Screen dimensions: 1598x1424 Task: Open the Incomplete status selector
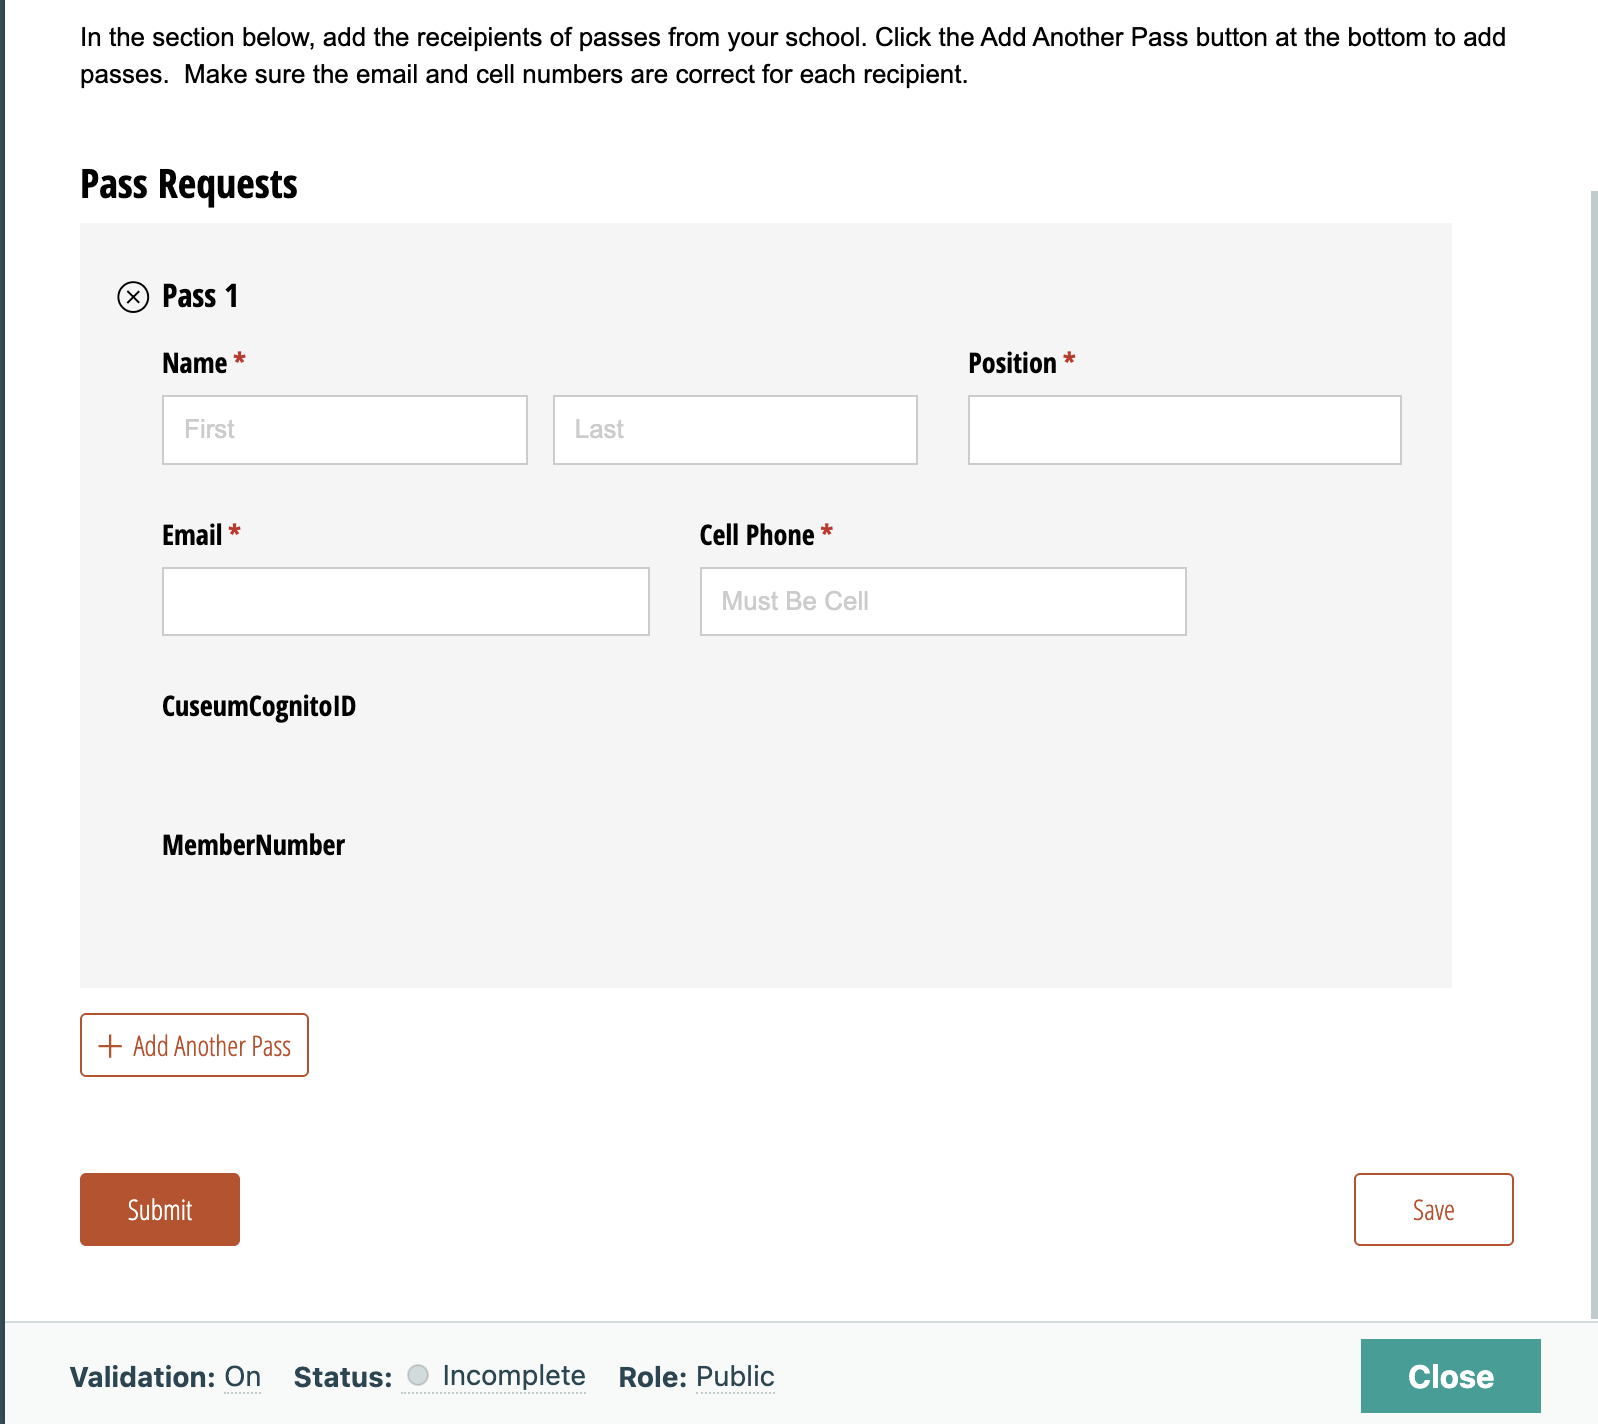coord(513,1376)
